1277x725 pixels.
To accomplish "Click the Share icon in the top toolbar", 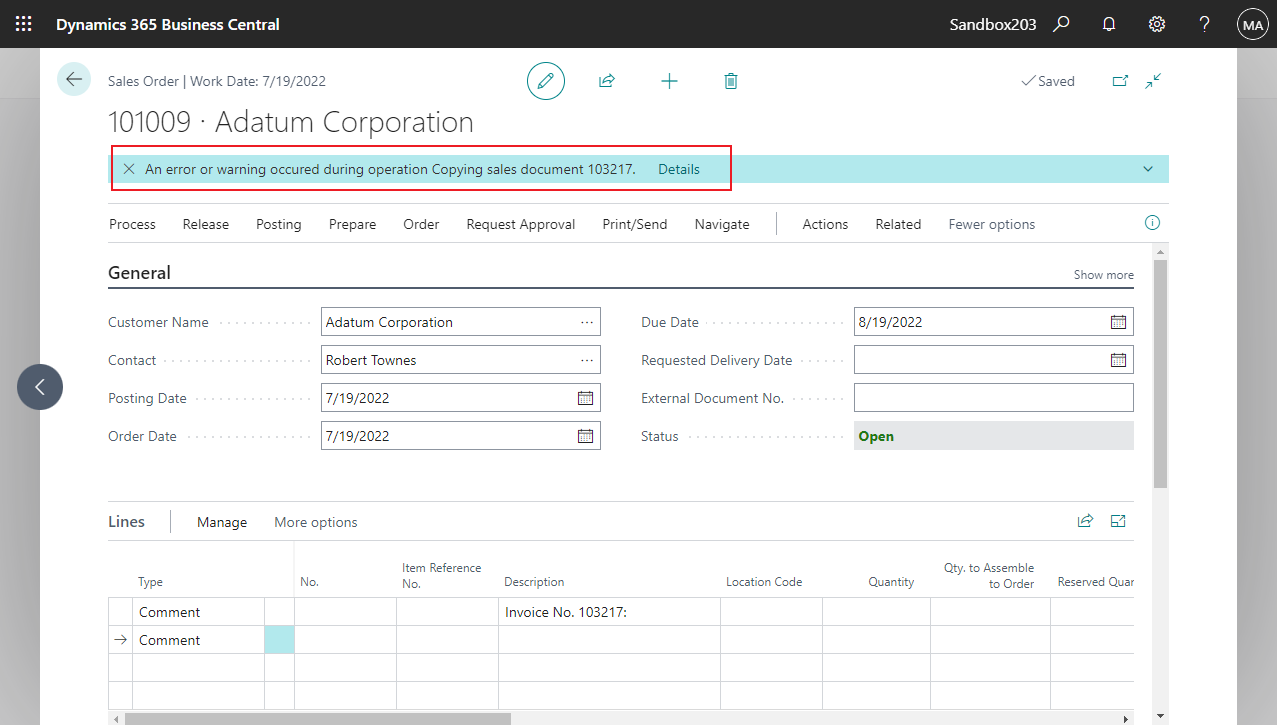I will (x=607, y=80).
